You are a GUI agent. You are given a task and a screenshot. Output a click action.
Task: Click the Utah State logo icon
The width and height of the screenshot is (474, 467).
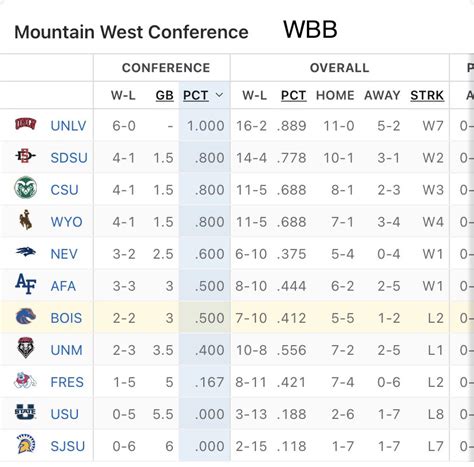pyautogui.click(x=25, y=412)
